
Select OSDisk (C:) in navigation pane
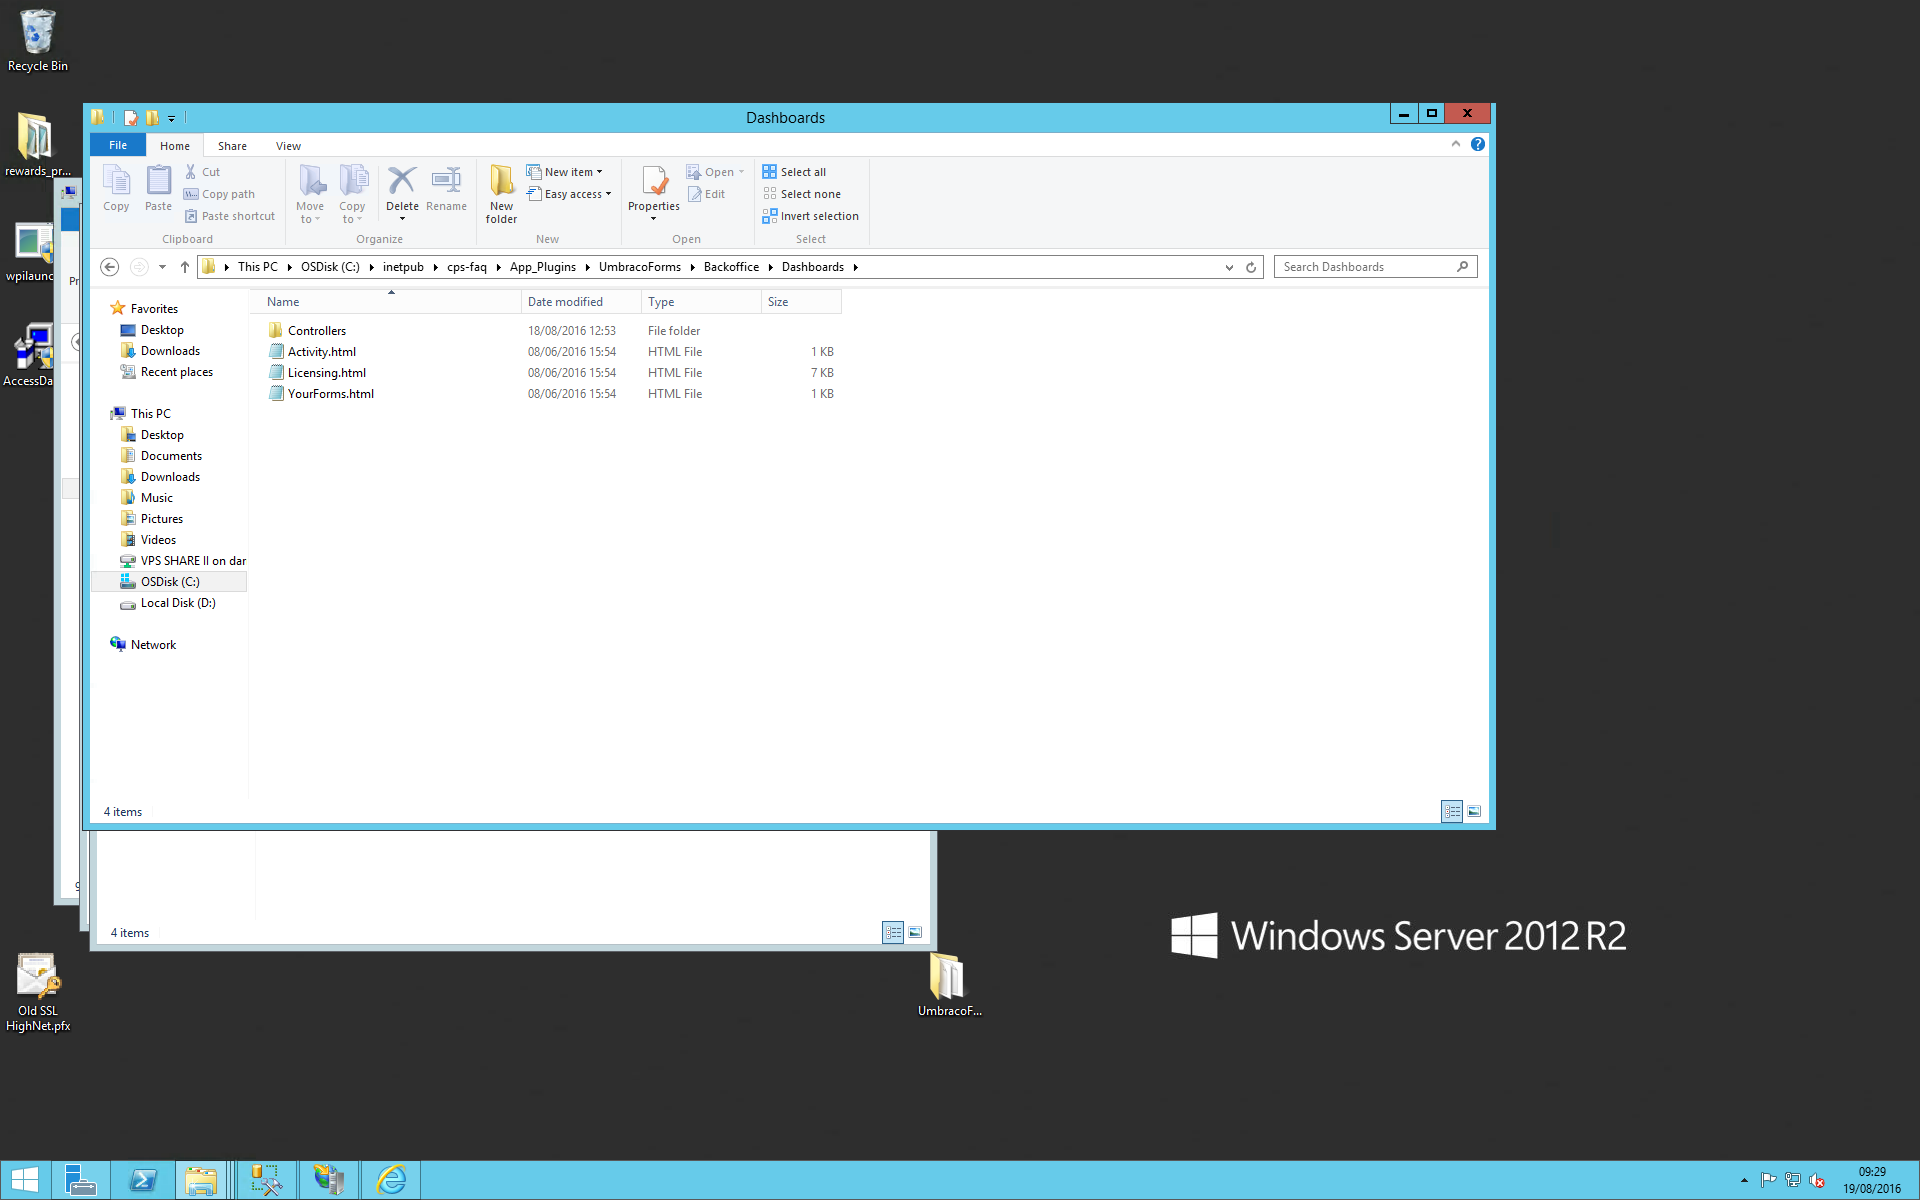coord(170,582)
